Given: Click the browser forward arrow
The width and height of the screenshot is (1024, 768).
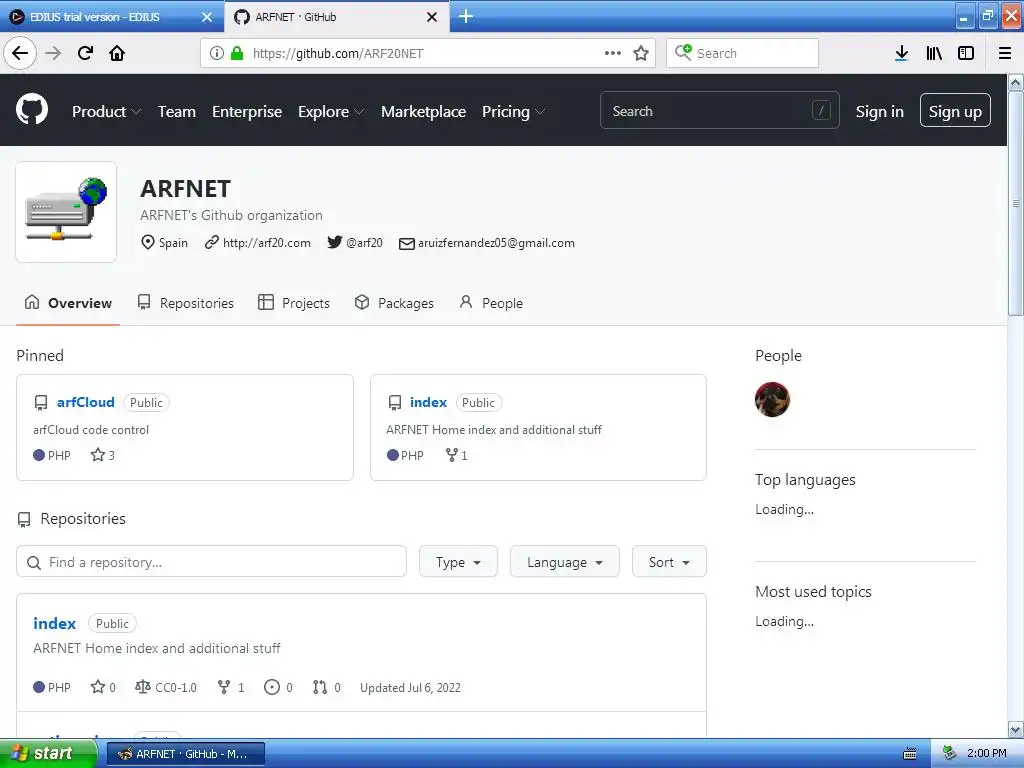Looking at the screenshot, I should 53,53.
